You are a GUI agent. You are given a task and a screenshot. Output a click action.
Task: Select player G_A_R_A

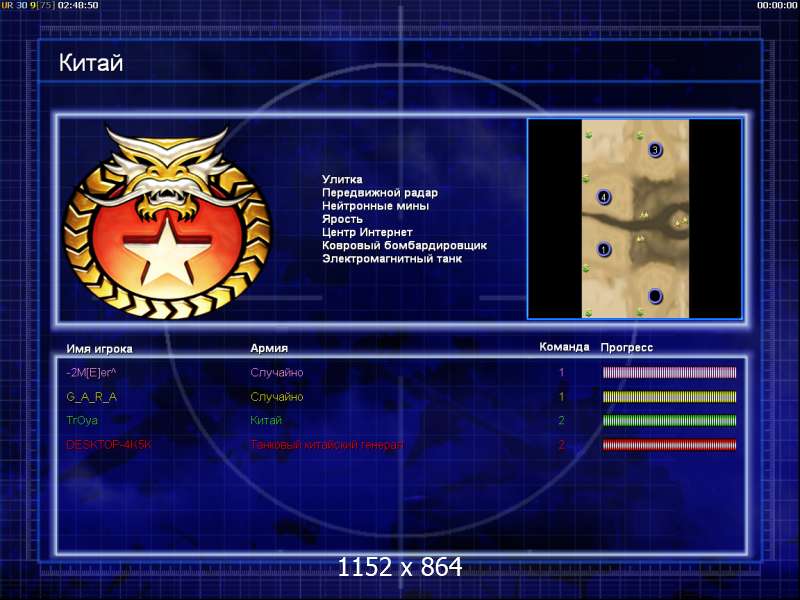pos(91,397)
